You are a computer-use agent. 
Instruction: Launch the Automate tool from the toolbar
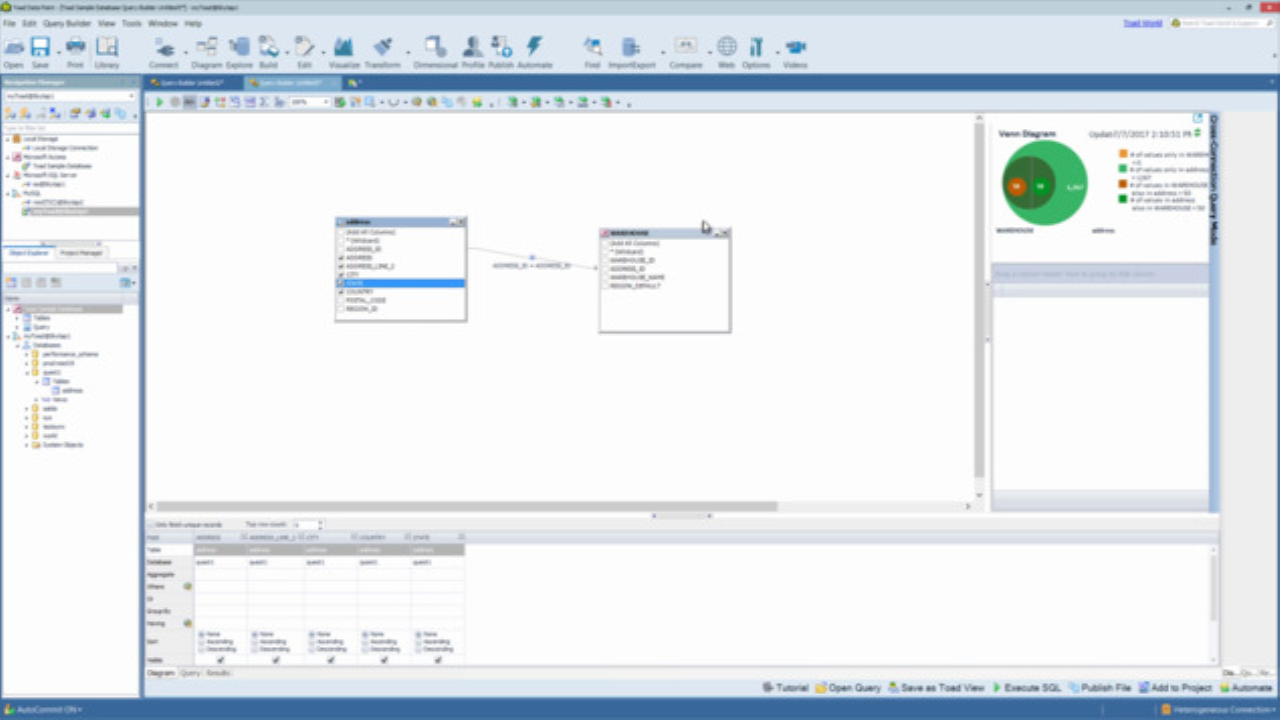pyautogui.click(x=535, y=47)
